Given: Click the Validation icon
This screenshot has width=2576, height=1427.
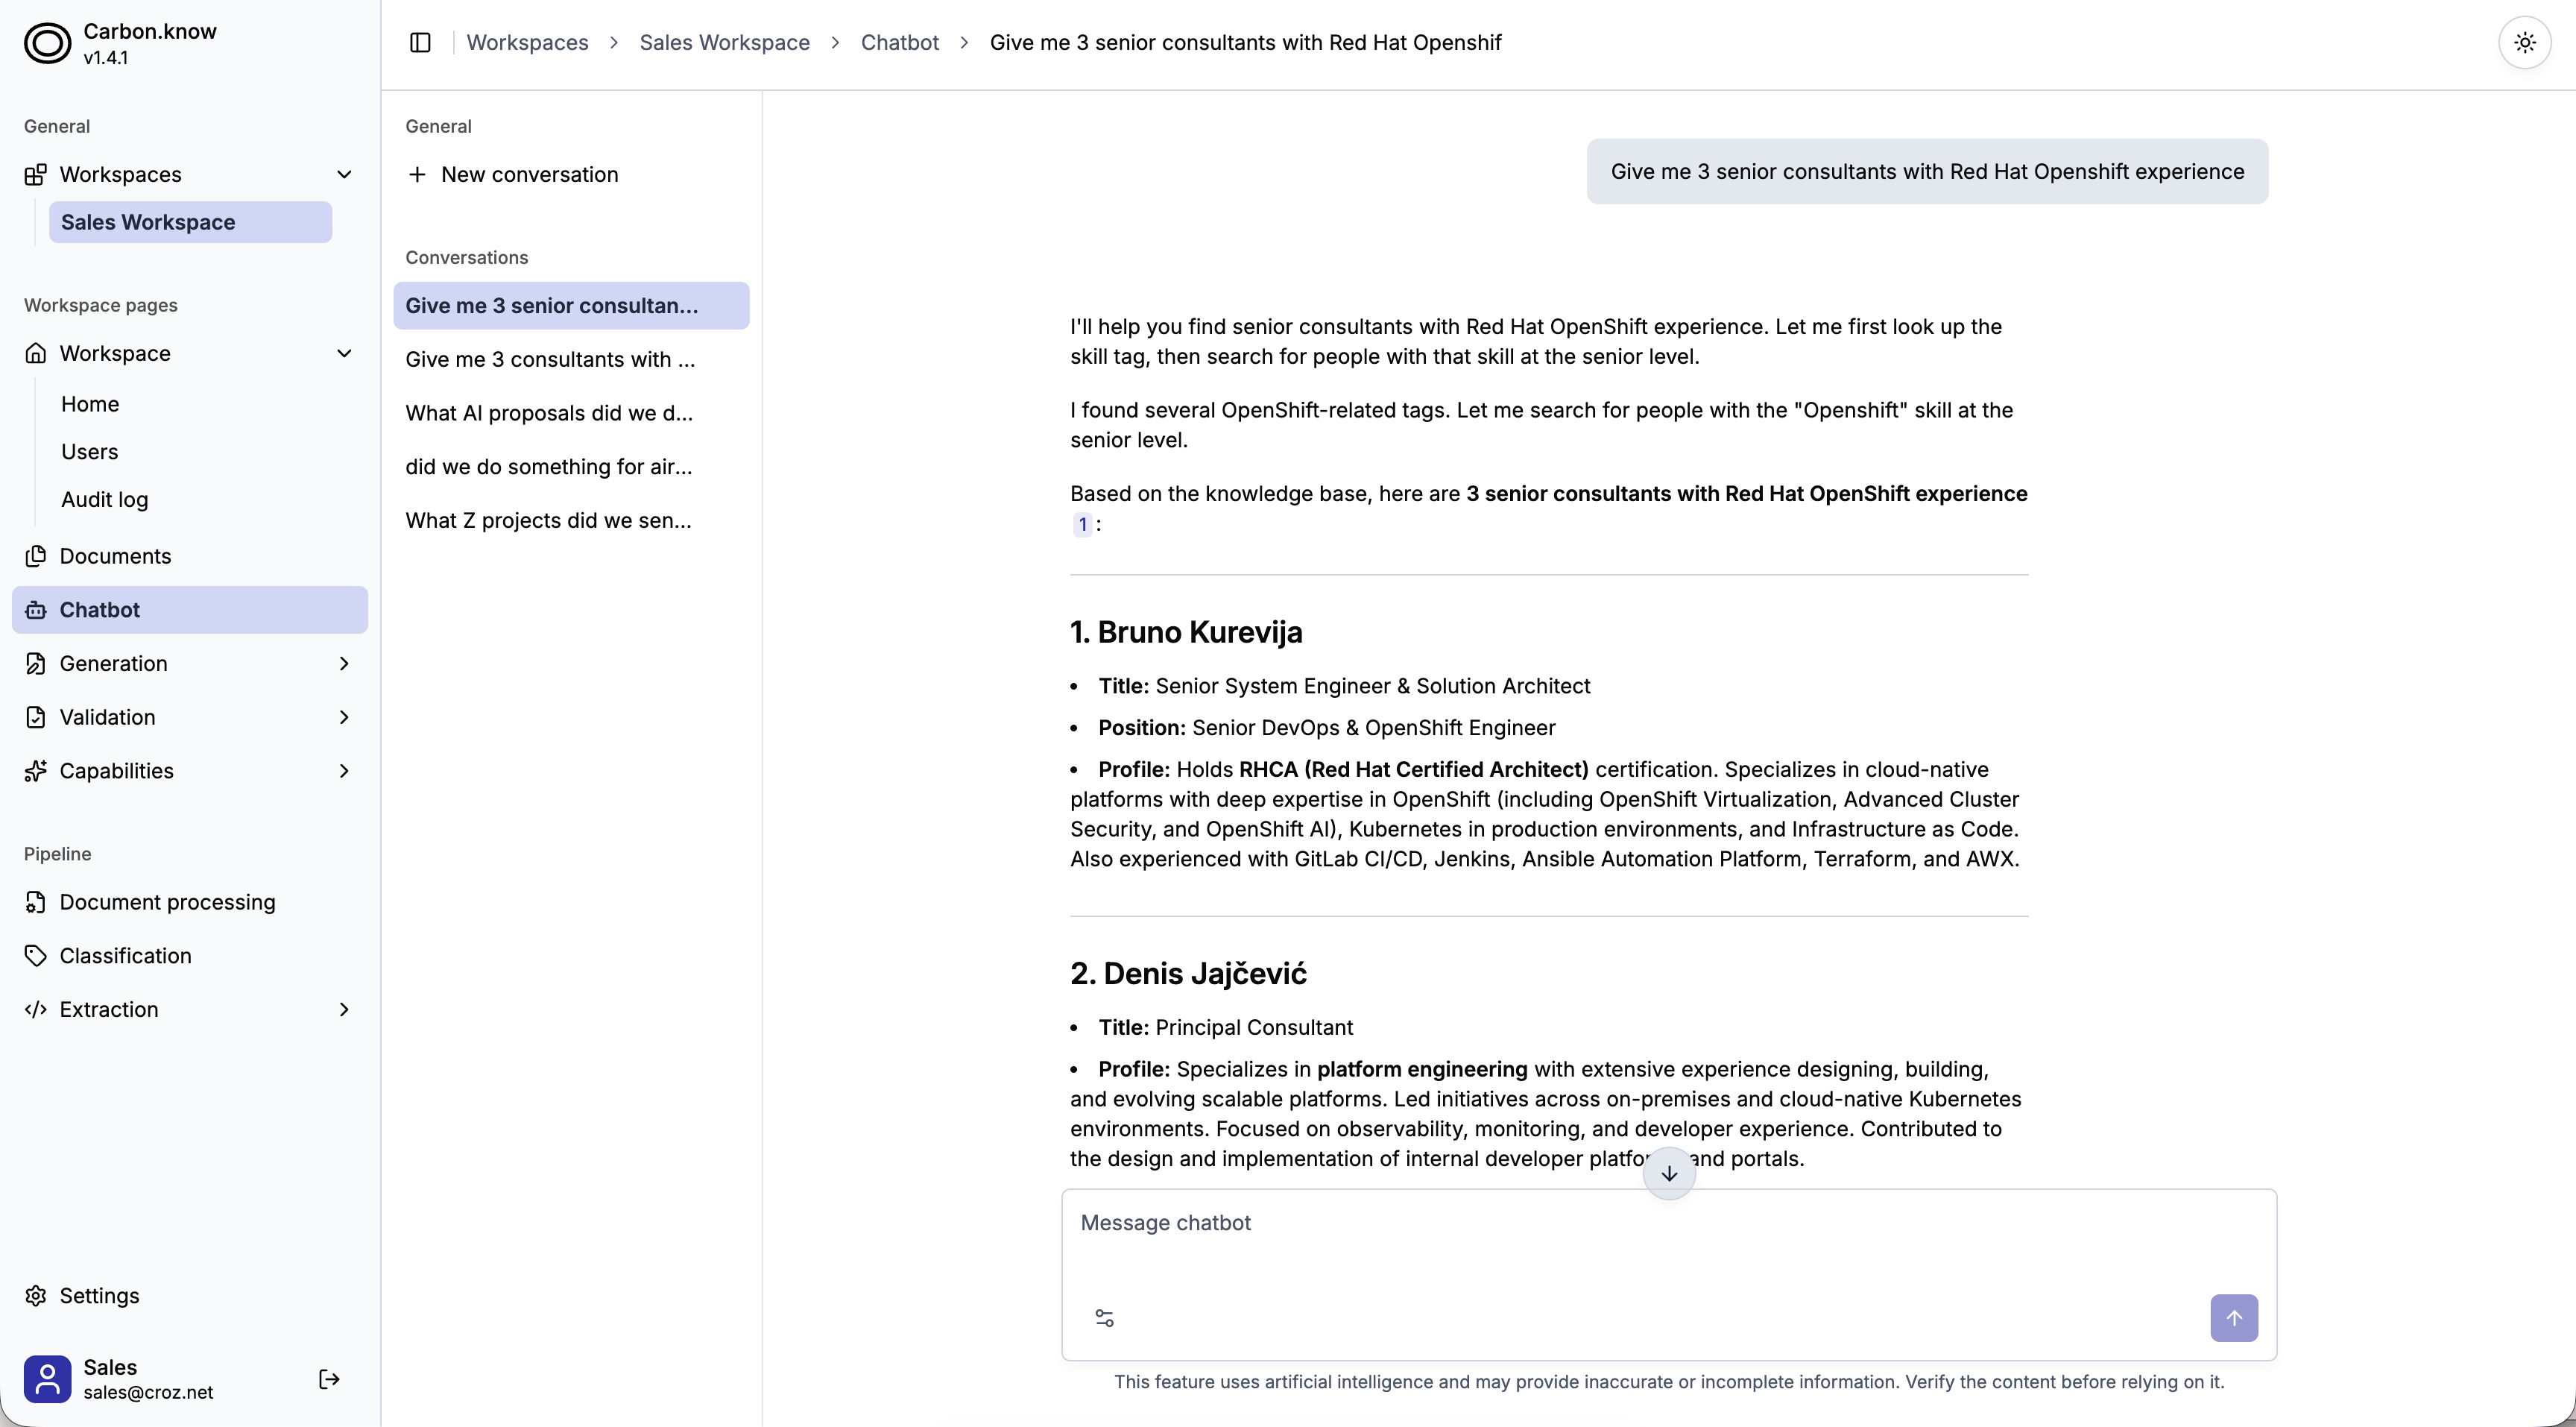Looking at the screenshot, I should click(x=36, y=717).
